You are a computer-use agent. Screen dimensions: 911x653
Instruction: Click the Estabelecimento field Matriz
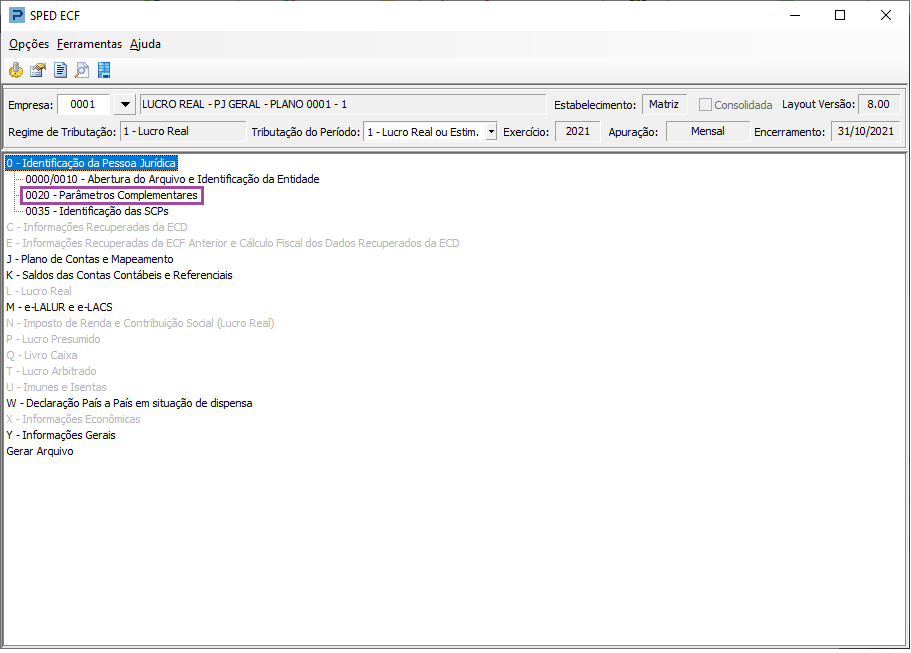(x=664, y=105)
